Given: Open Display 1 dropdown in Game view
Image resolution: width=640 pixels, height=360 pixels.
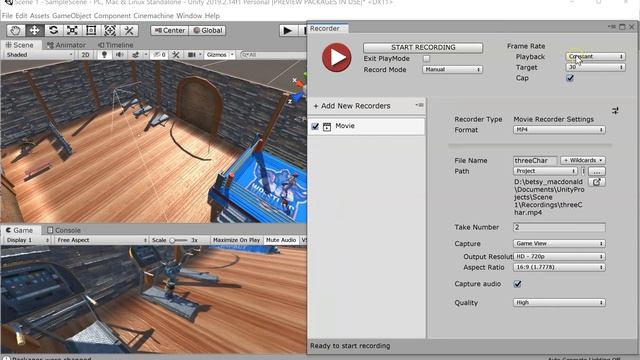Looking at the screenshot, I should (x=27, y=240).
